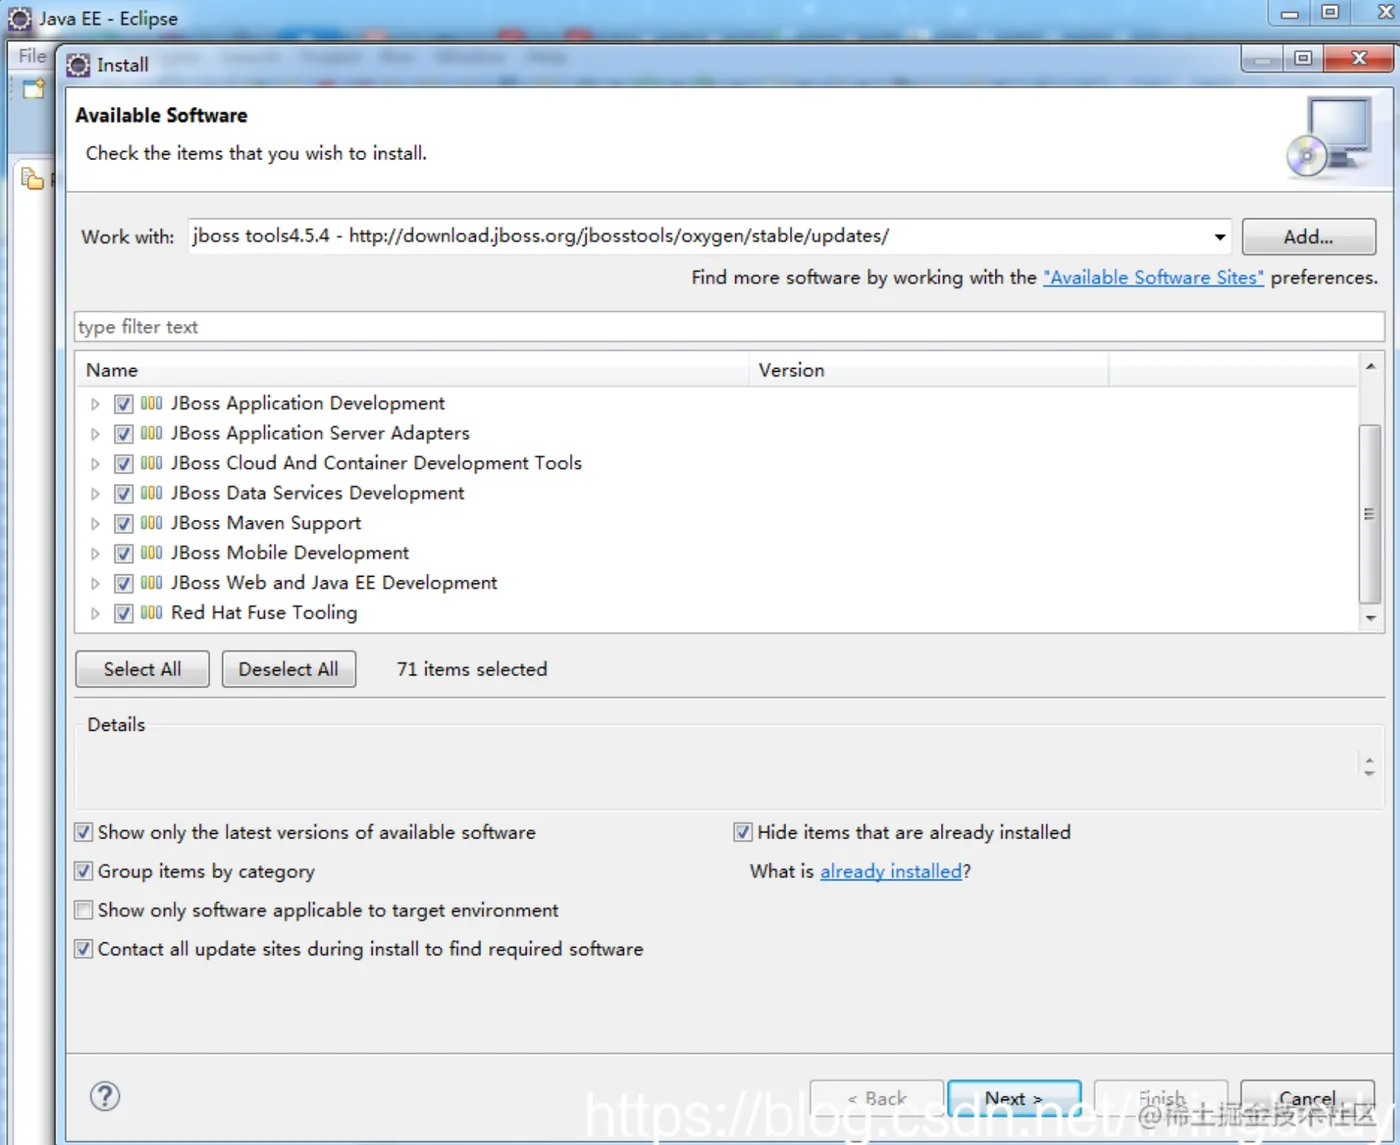Image resolution: width=1400 pixels, height=1145 pixels.
Task: Open the dialog help question mark icon
Action: 105,1096
